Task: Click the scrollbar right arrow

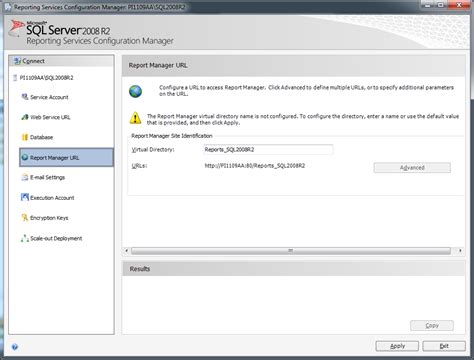Action: coord(460,251)
